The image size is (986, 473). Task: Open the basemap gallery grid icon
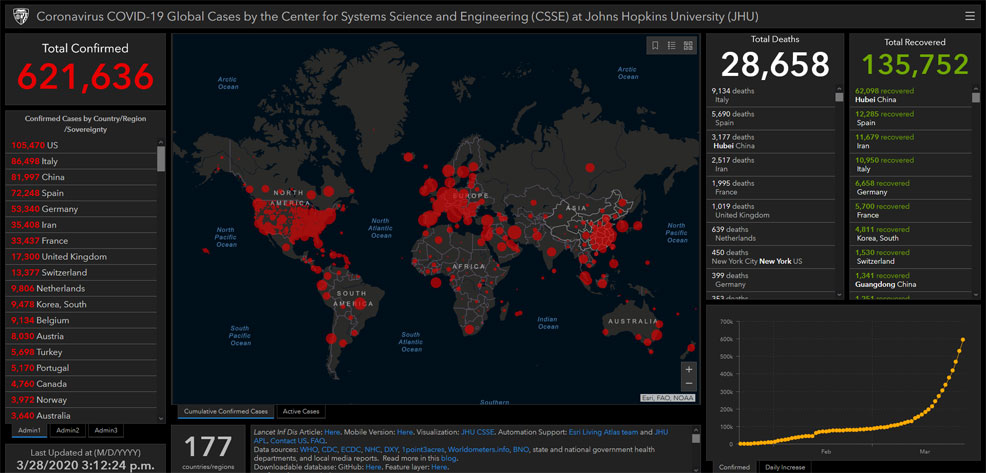688,45
